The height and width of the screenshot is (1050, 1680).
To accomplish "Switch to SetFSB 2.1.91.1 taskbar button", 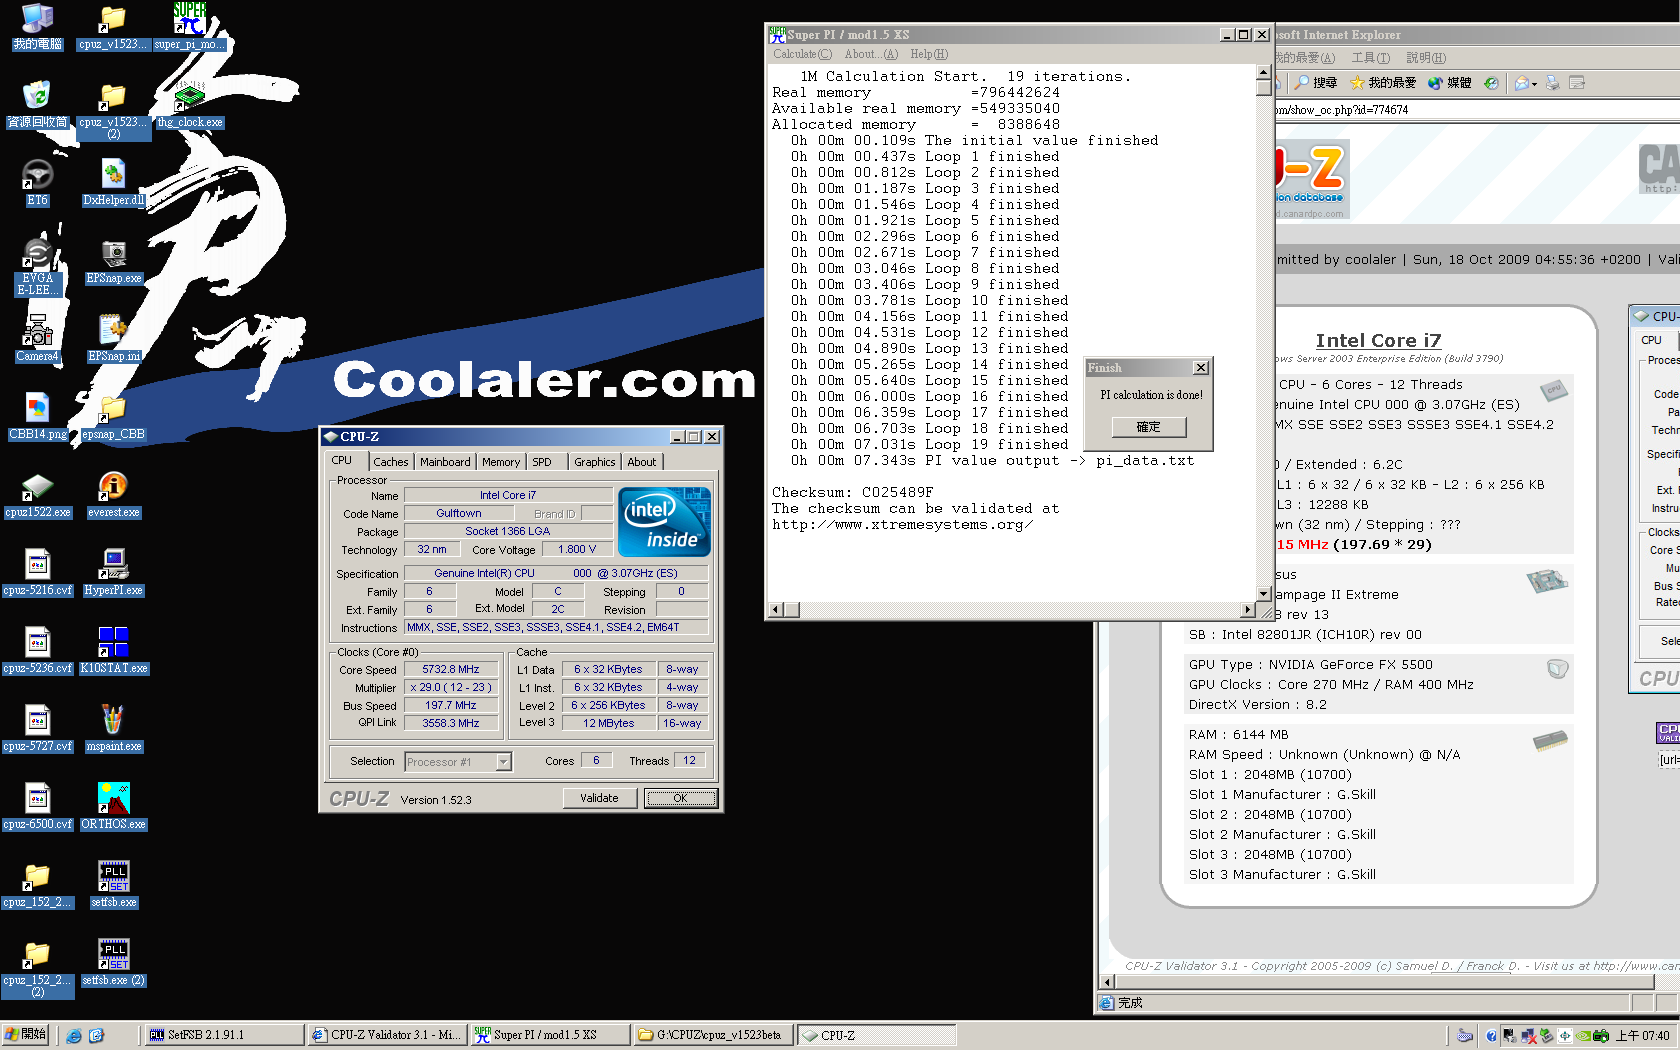I will [x=223, y=1035].
